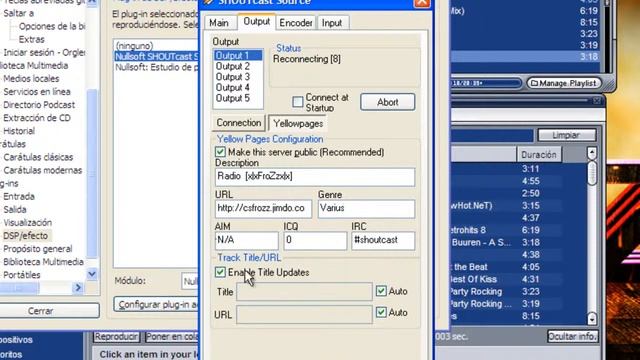Select Output 2 in the output list
The width and height of the screenshot is (640, 360).
(x=238, y=66)
